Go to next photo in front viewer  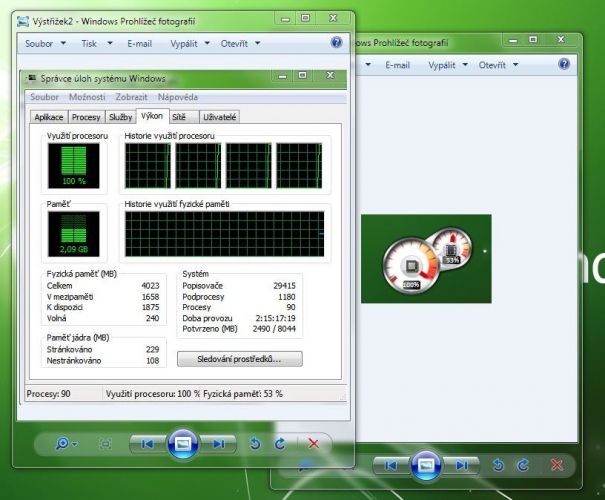click(x=218, y=444)
